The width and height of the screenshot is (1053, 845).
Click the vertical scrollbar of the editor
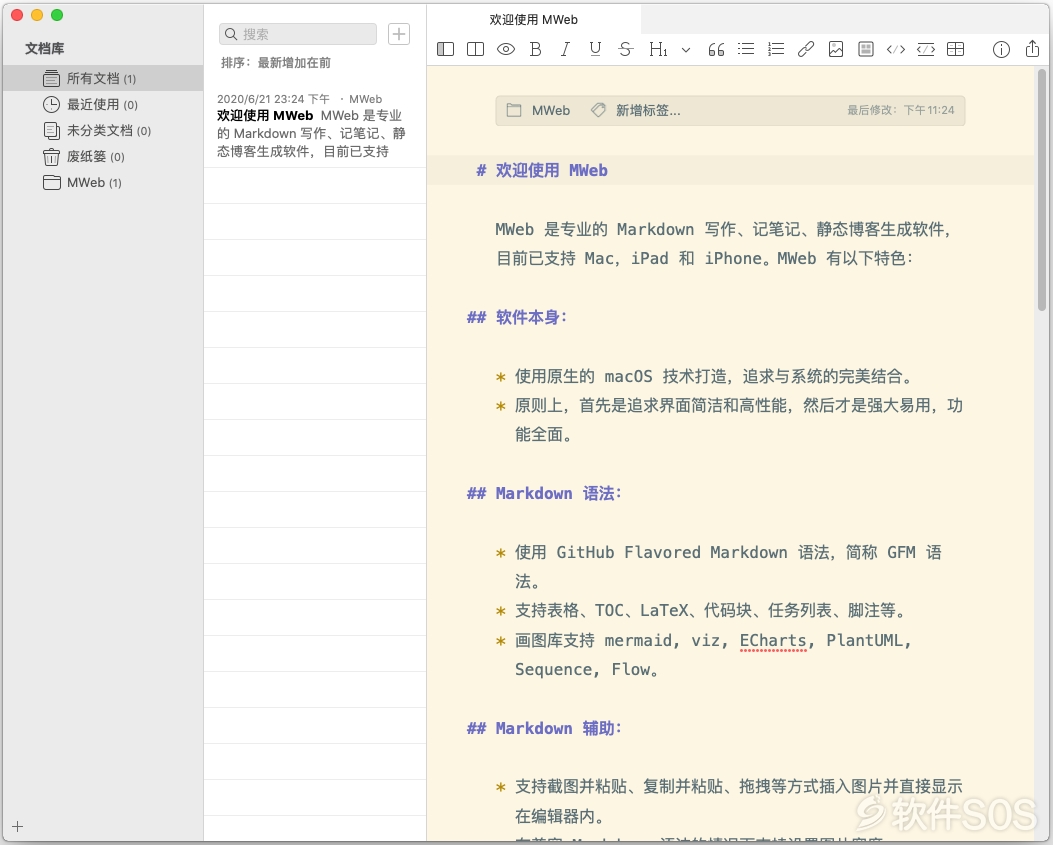tap(1042, 188)
